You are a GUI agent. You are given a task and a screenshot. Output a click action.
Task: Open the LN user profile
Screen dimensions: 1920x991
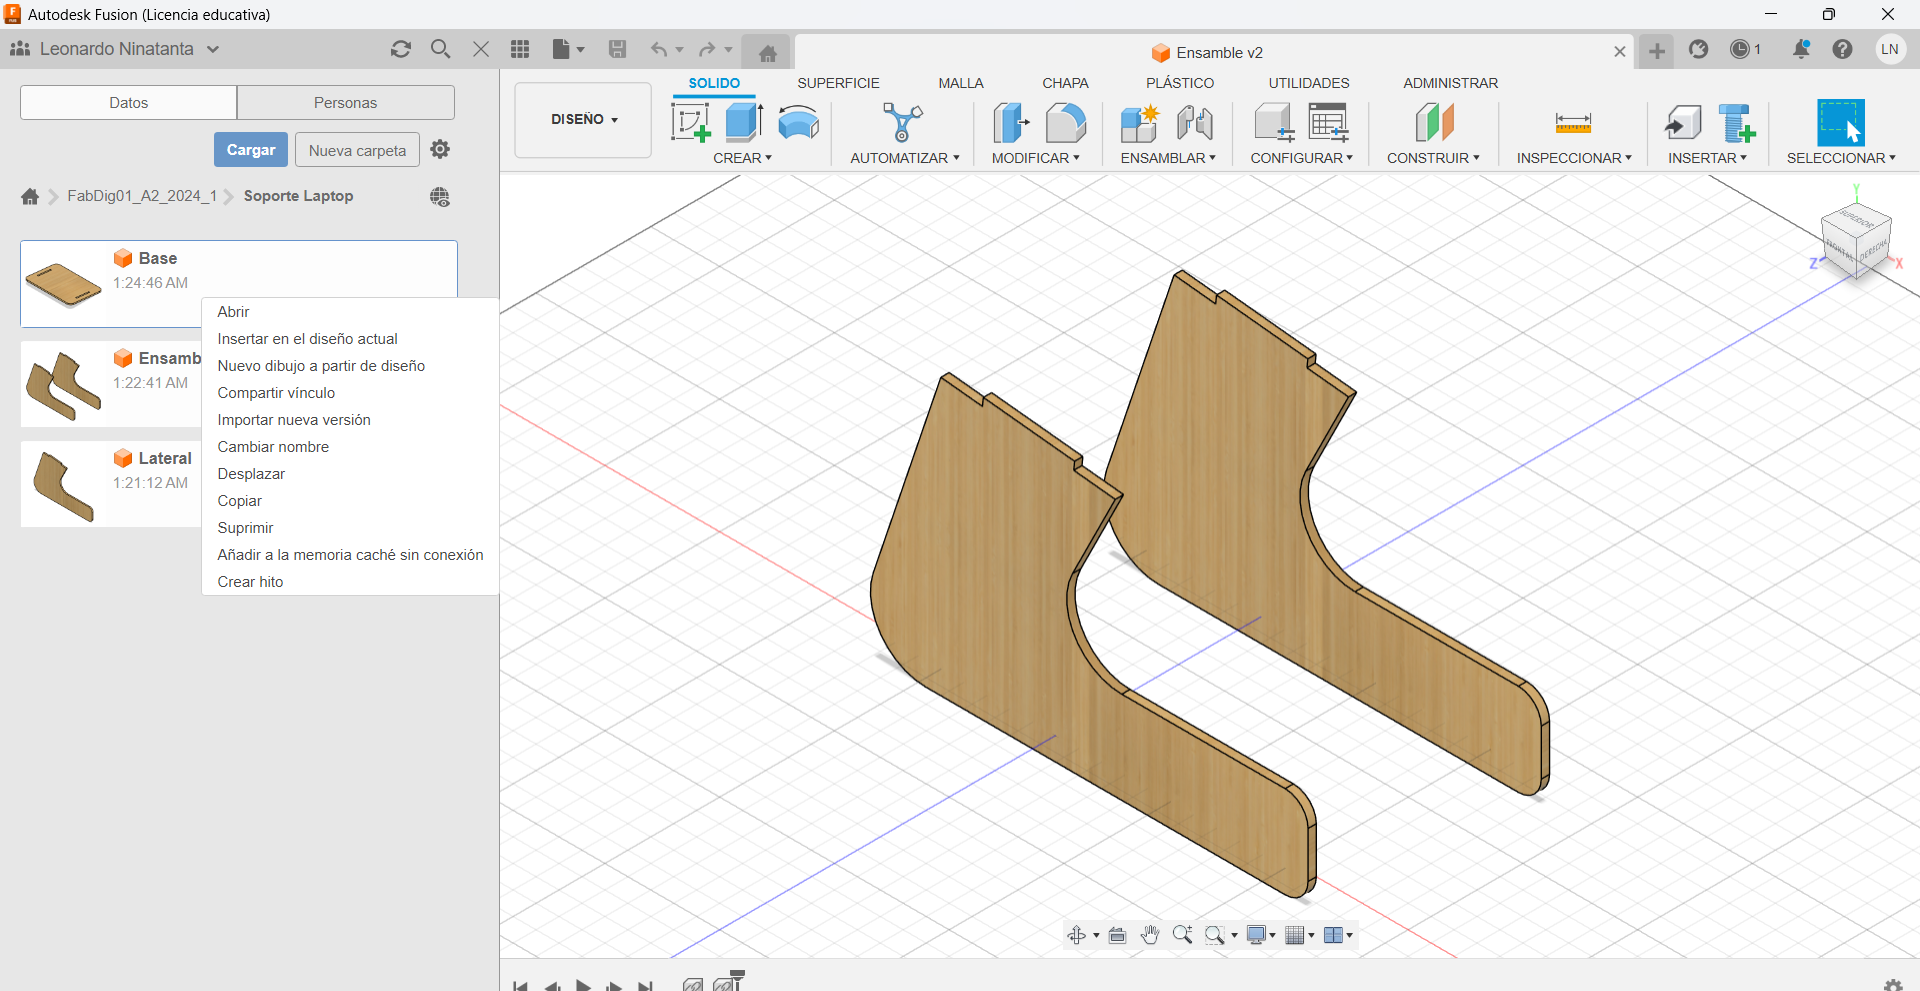(1890, 49)
